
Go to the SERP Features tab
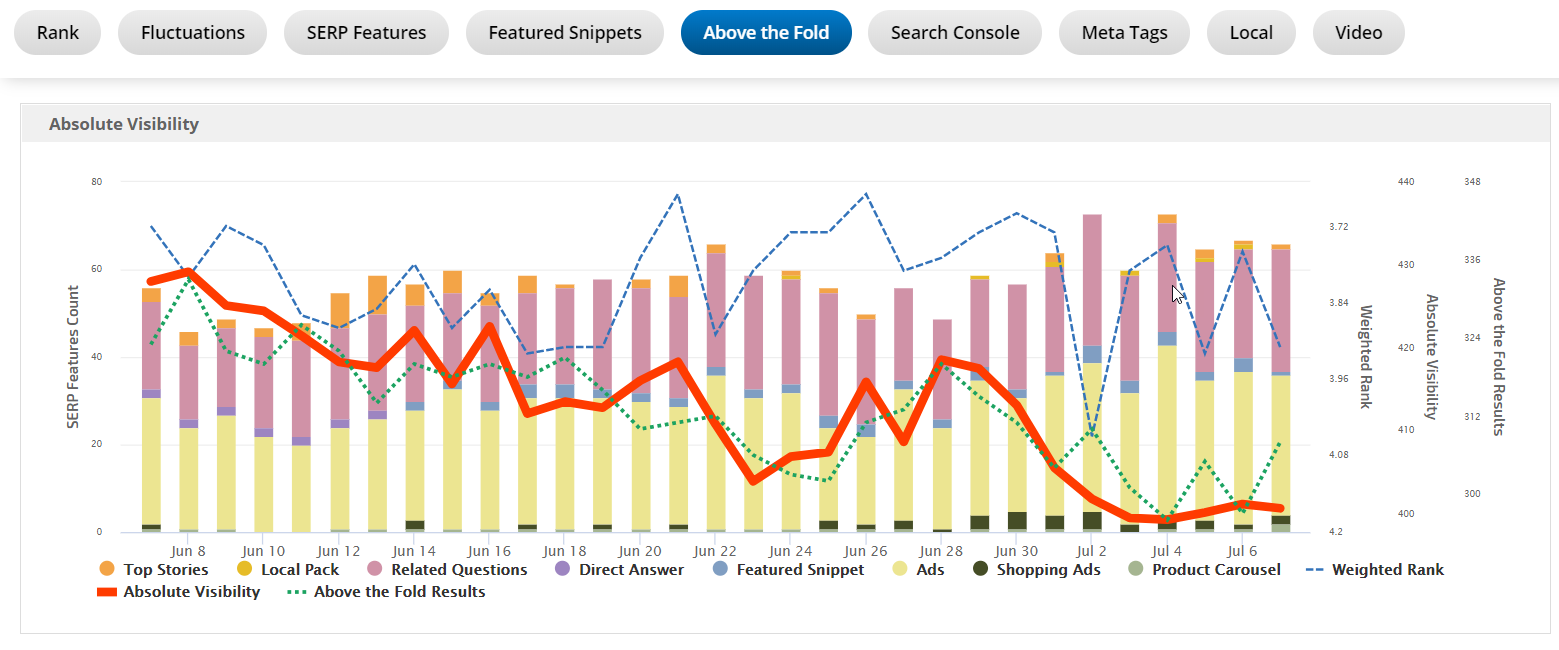[x=365, y=33]
